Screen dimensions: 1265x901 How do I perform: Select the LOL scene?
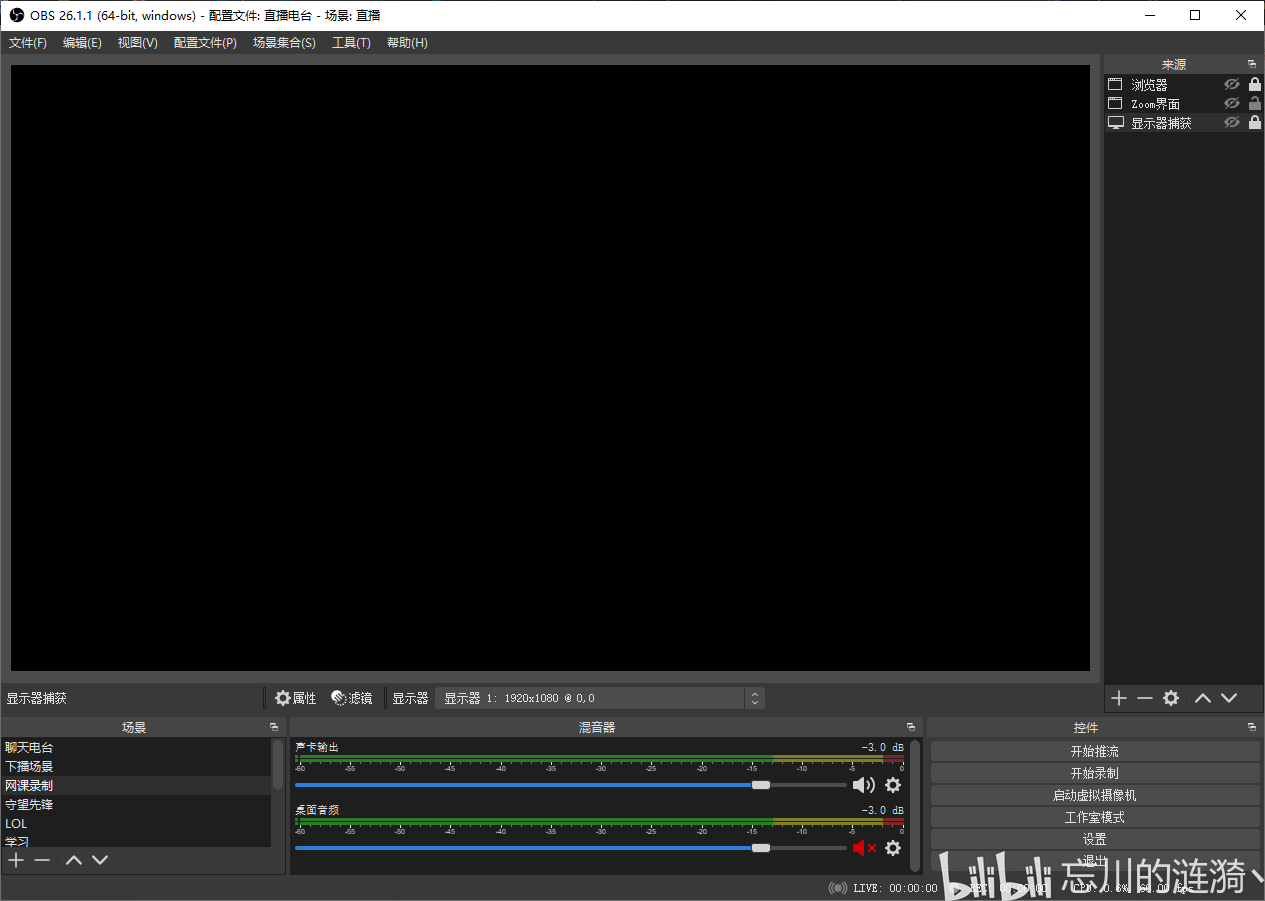click(x=137, y=823)
